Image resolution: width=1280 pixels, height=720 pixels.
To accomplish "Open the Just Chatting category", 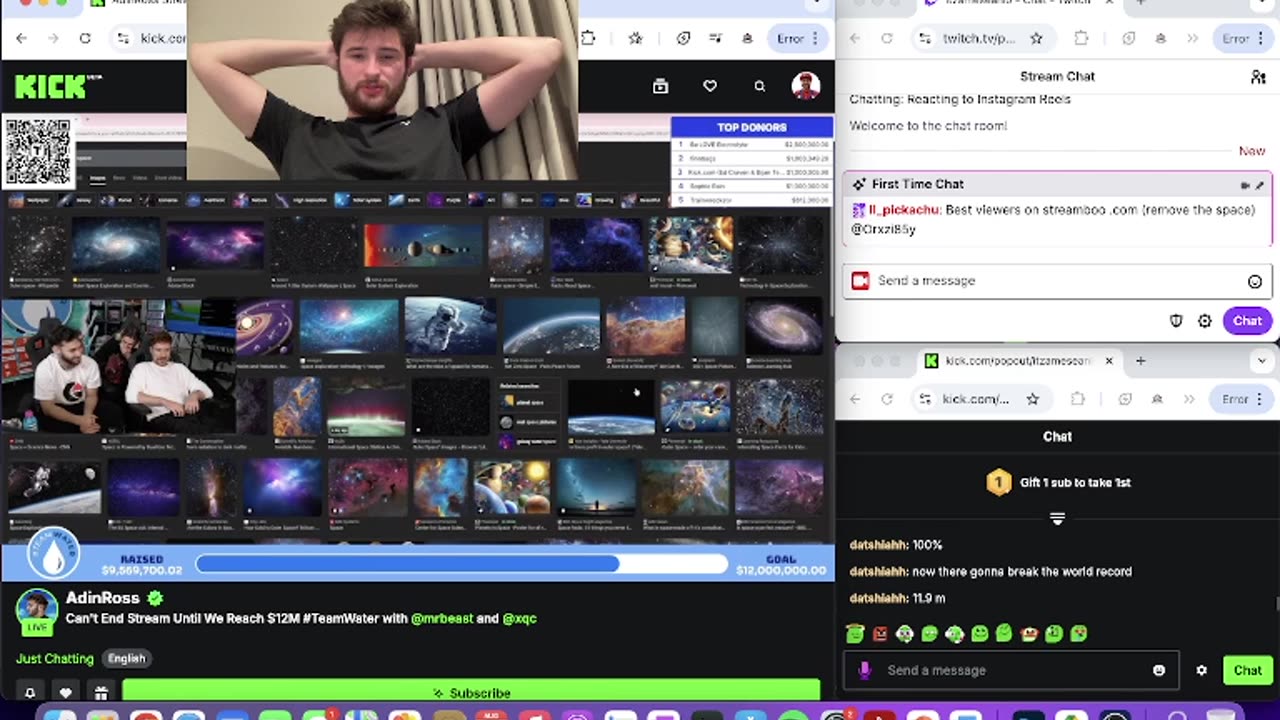I will point(55,659).
